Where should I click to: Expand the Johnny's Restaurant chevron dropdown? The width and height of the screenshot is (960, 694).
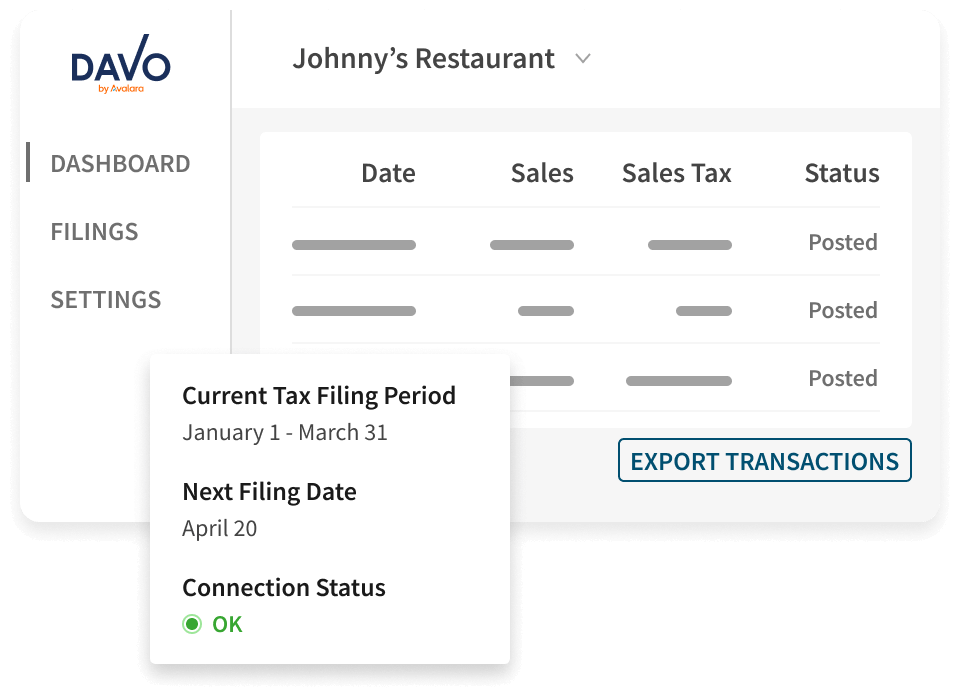pyautogui.click(x=583, y=59)
